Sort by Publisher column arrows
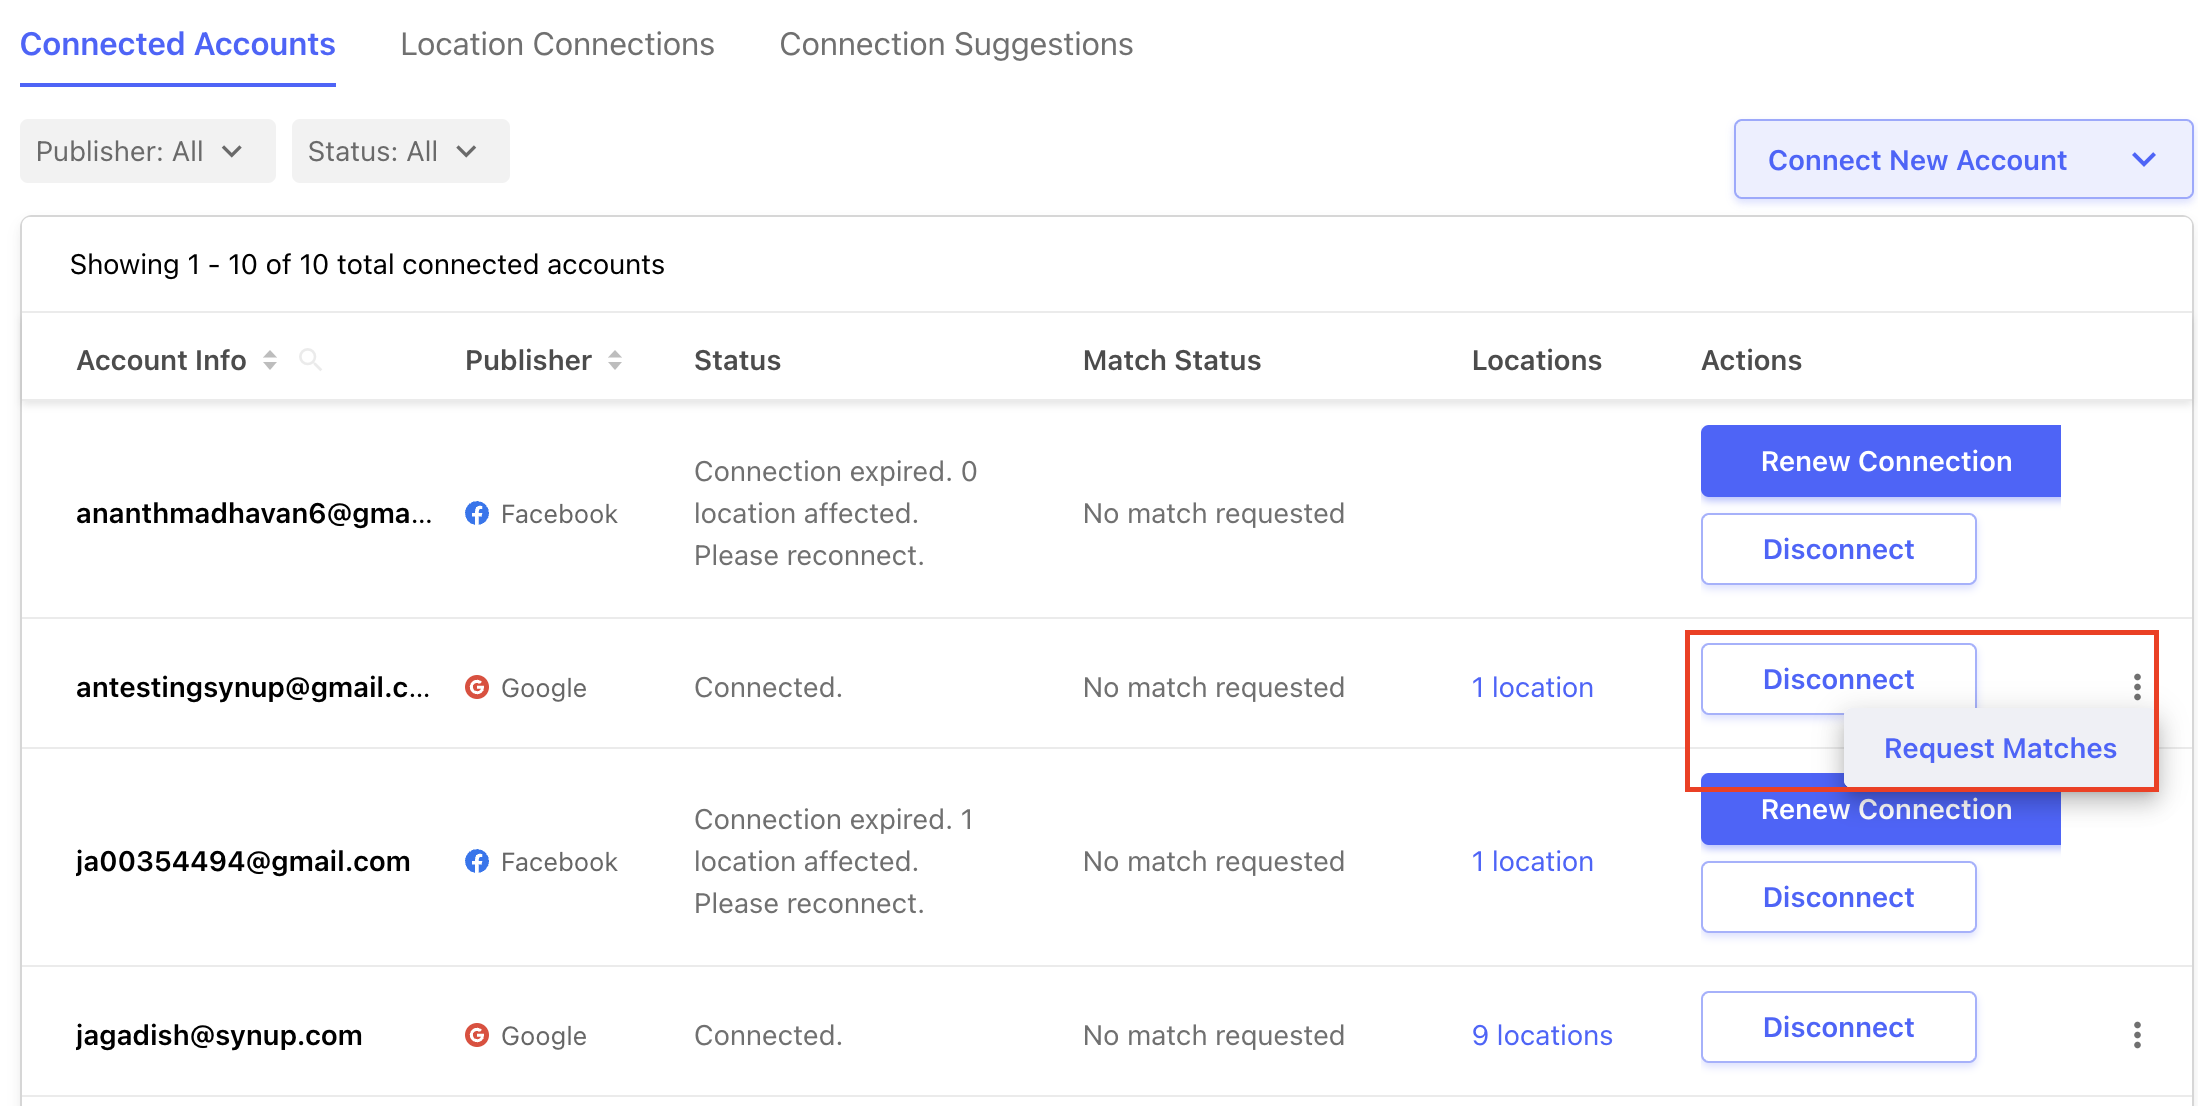This screenshot has width=2198, height=1106. (615, 360)
